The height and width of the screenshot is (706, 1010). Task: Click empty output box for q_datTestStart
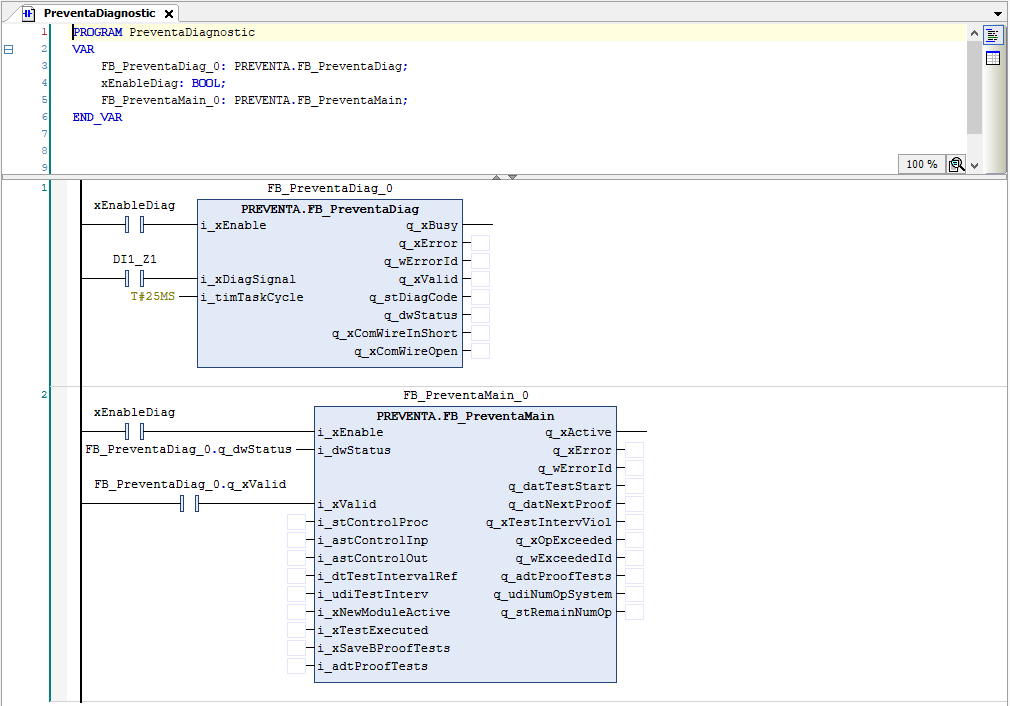[634, 486]
